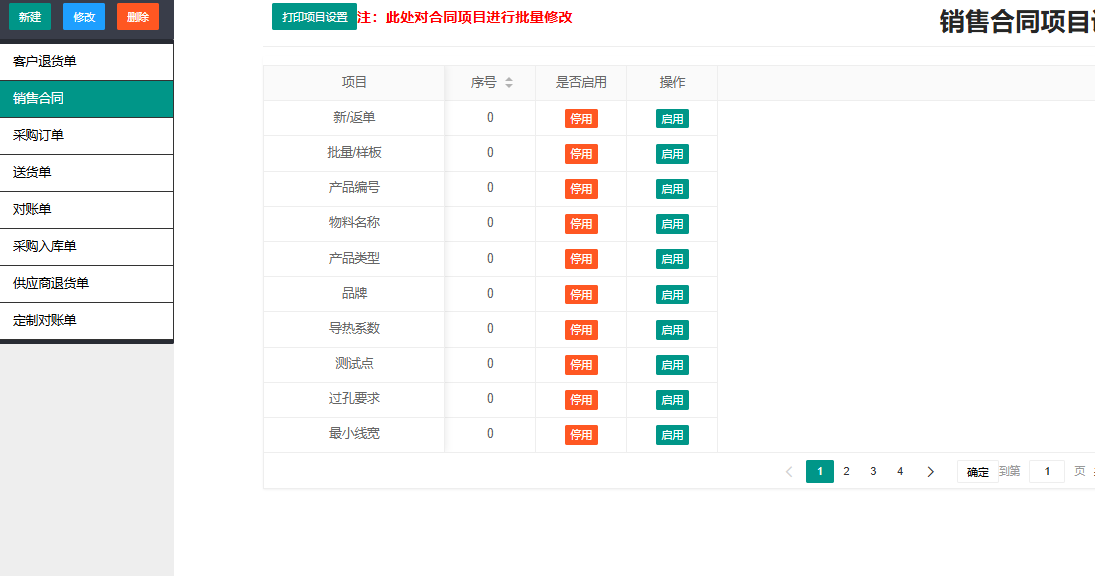The height and width of the screenshot is (576, 1095).
Task: Navigate to 对账单
Action: pyautogui.click(x=87, y=209)
